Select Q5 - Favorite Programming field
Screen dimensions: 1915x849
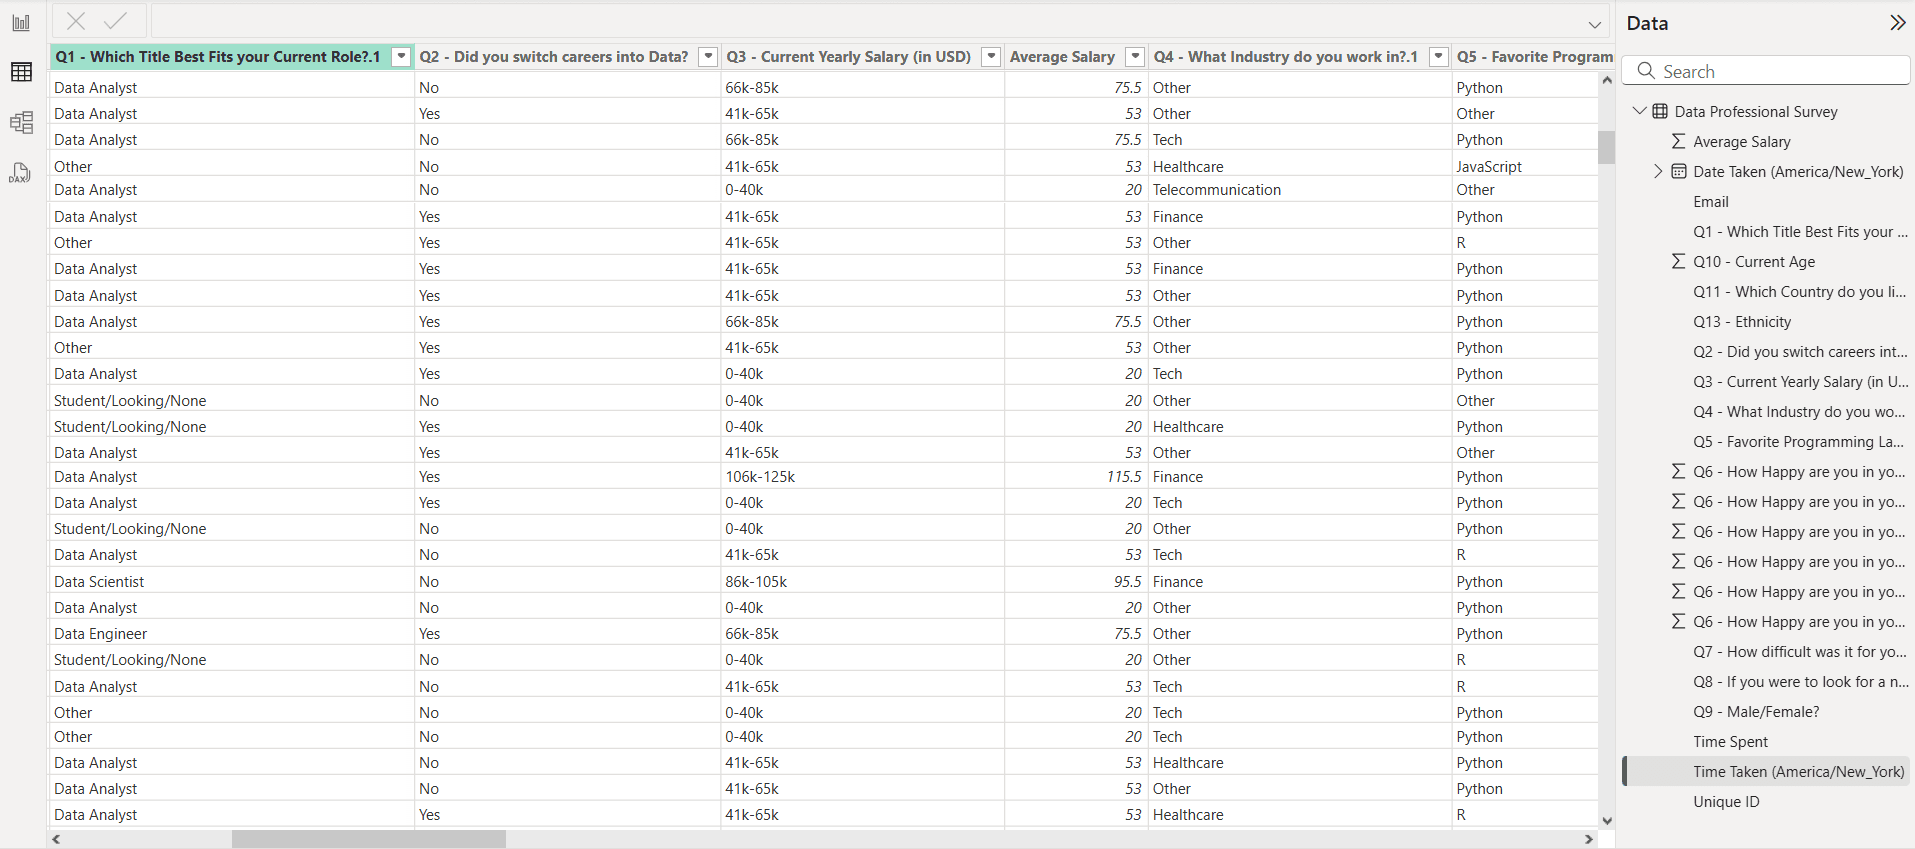1798,441
